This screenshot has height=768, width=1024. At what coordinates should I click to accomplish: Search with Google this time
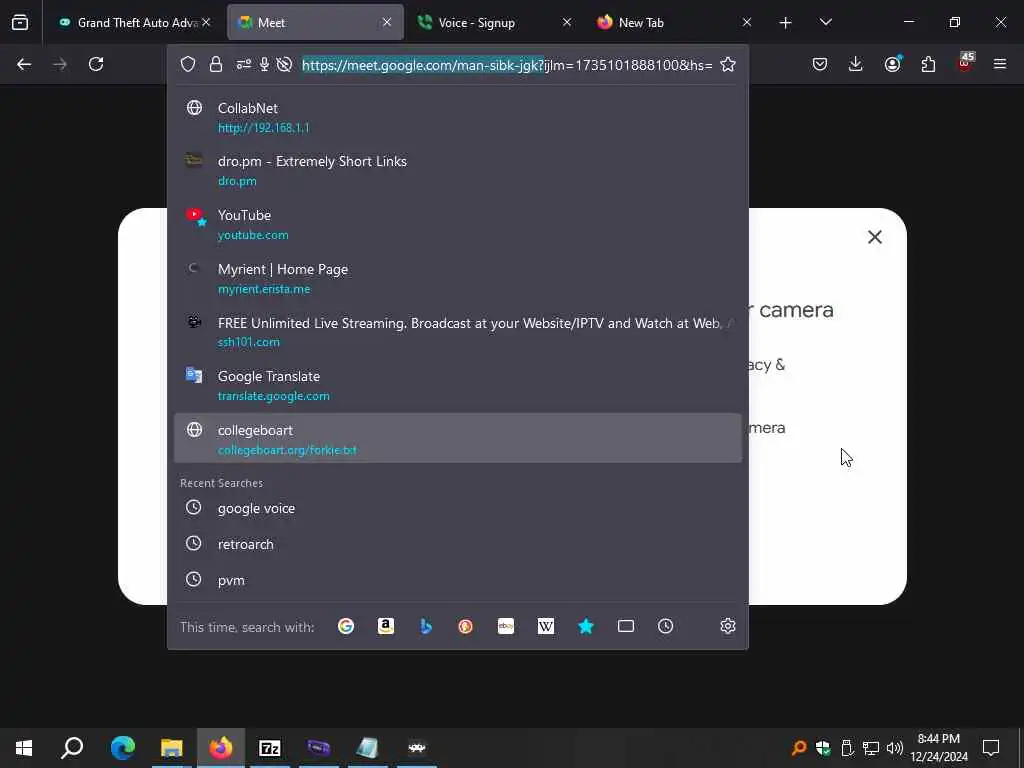click(346, 626)
